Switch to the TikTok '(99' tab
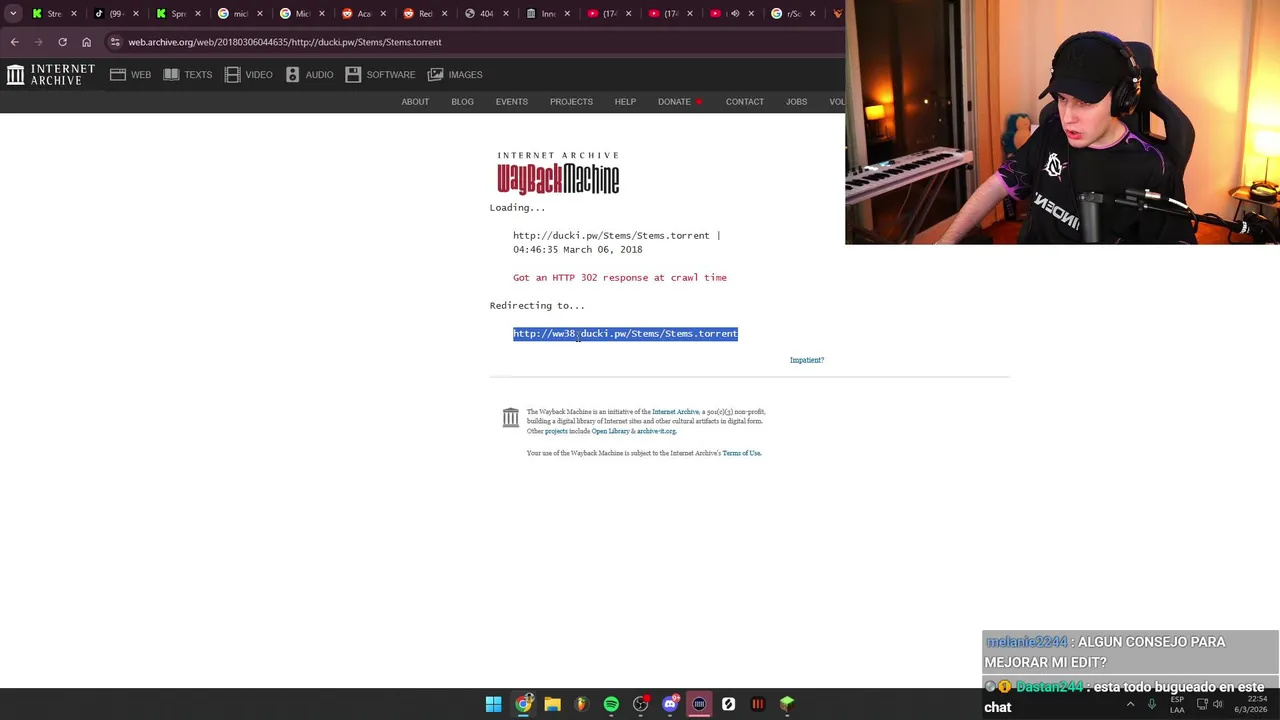The image size is (1280, 720). pos(115,14)
